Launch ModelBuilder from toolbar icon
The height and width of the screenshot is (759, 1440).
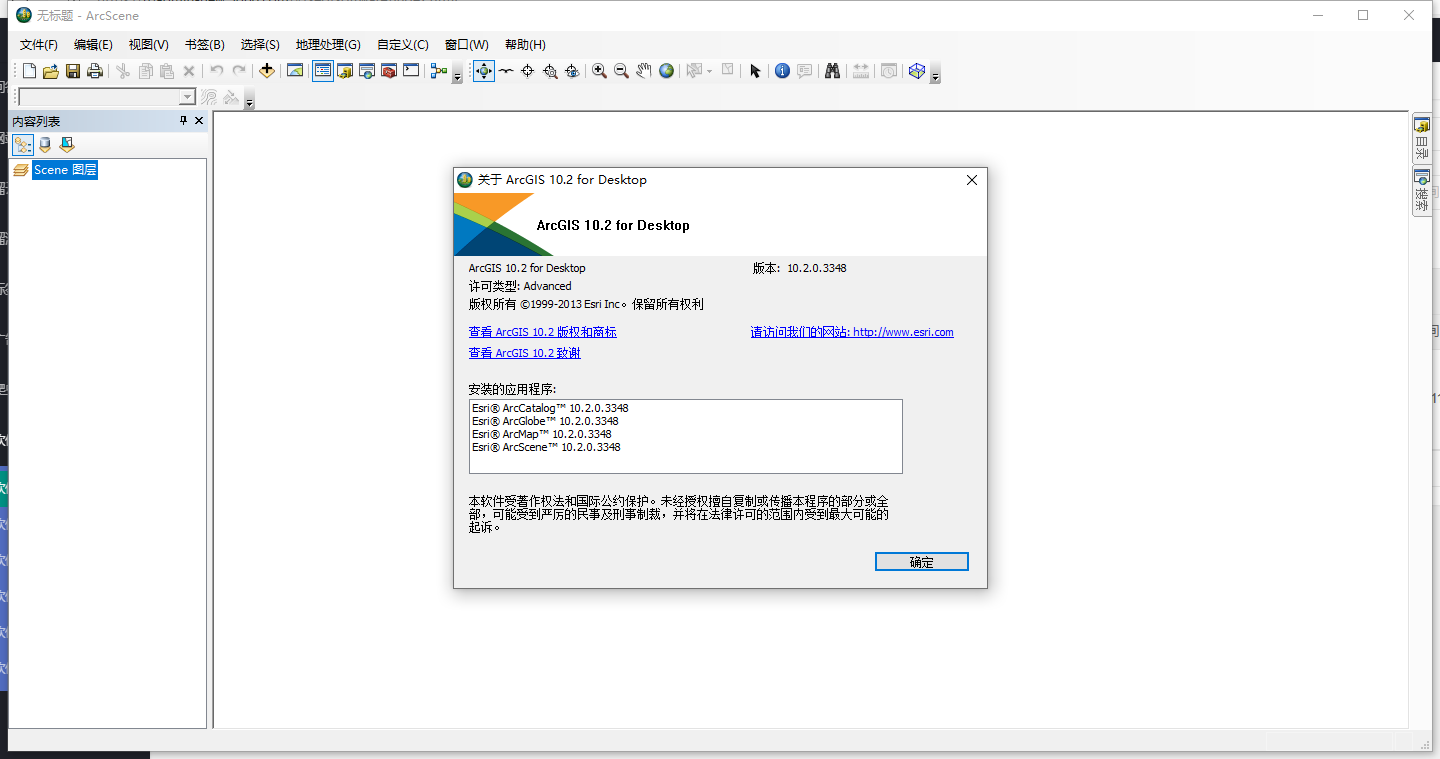point(439,71)
